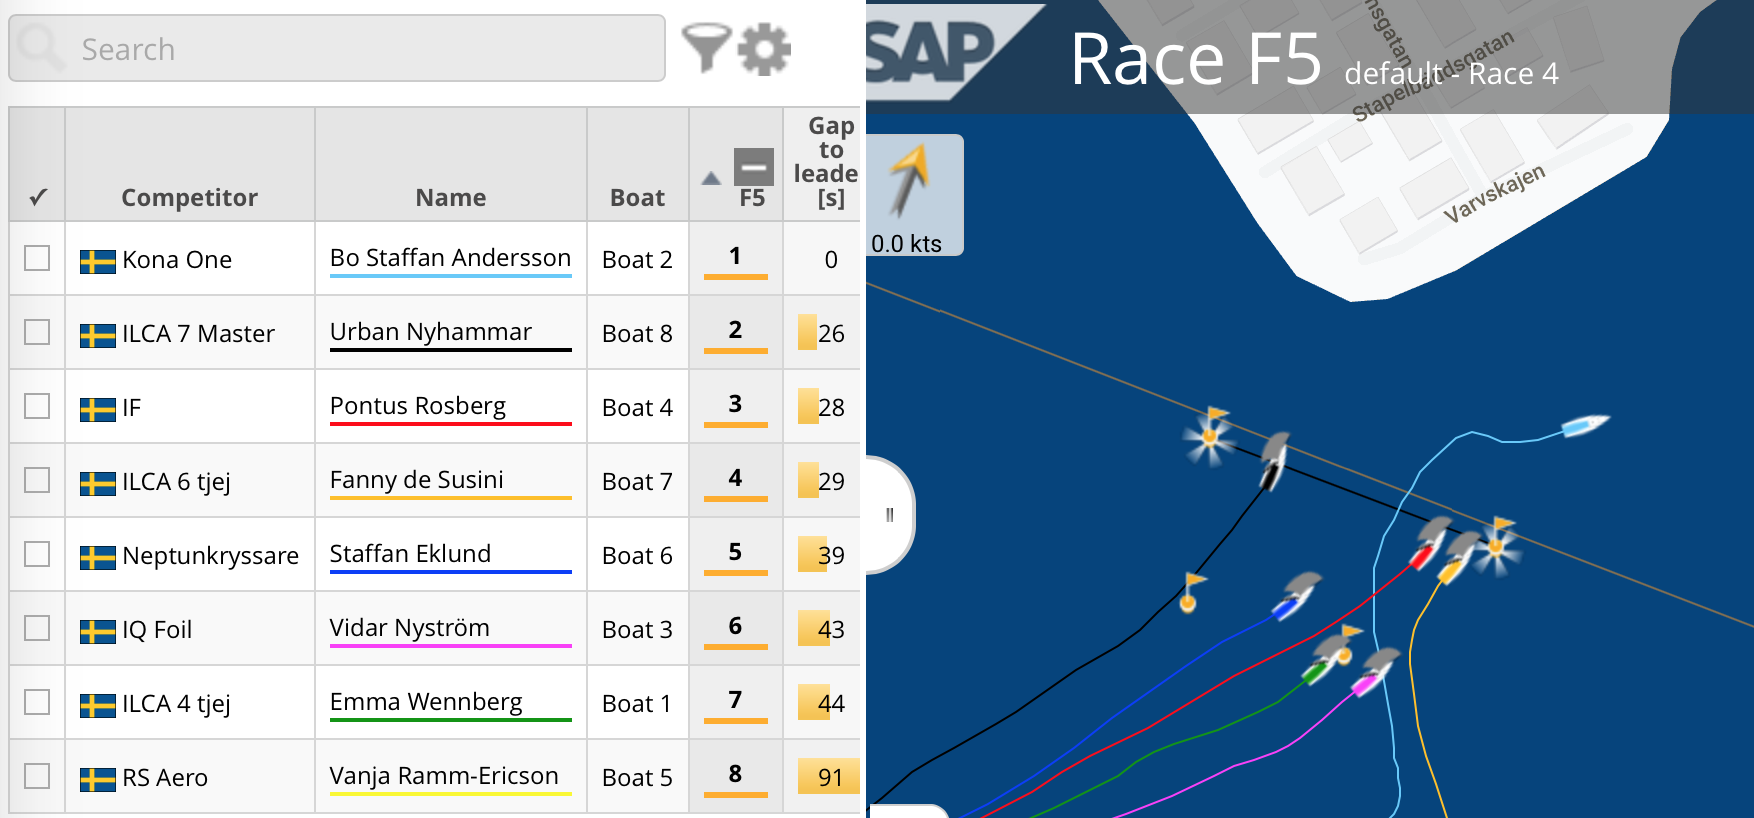The image size is (1754, 818).
Task: Sort by Competitor column header
Action: (189, 197)
